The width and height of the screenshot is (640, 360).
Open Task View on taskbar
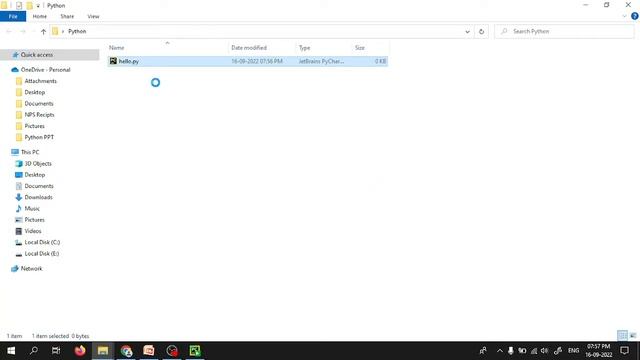(56, 351)
